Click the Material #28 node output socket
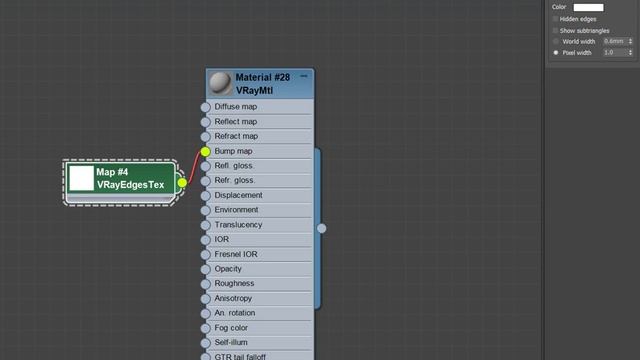The width and height of the screenshot is (640, 360). coord(322,228)
